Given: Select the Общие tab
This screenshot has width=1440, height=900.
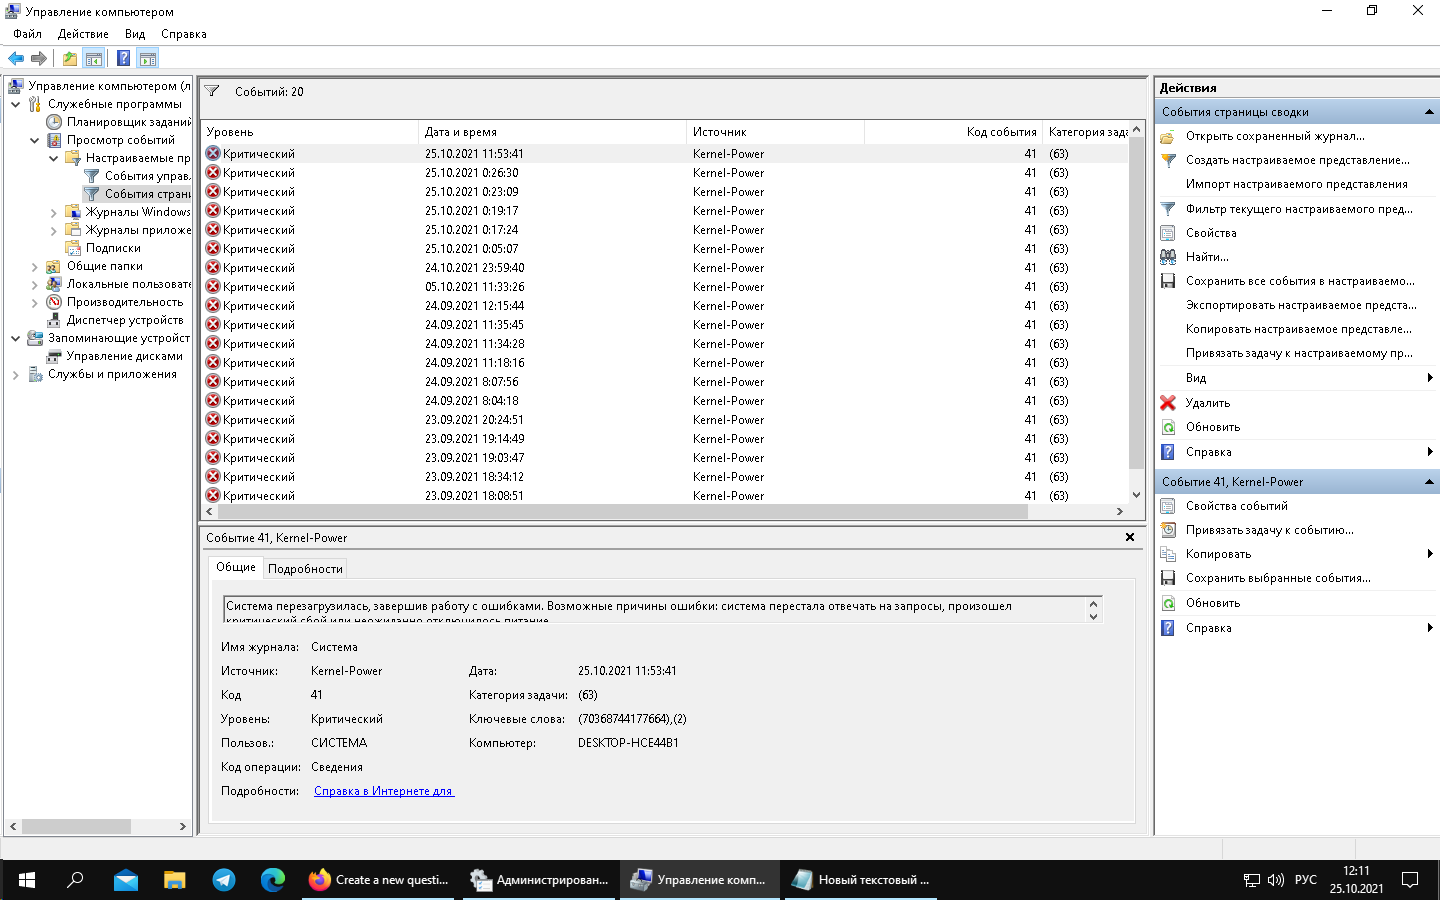Looking at the screenshot, I should point(236,567).
